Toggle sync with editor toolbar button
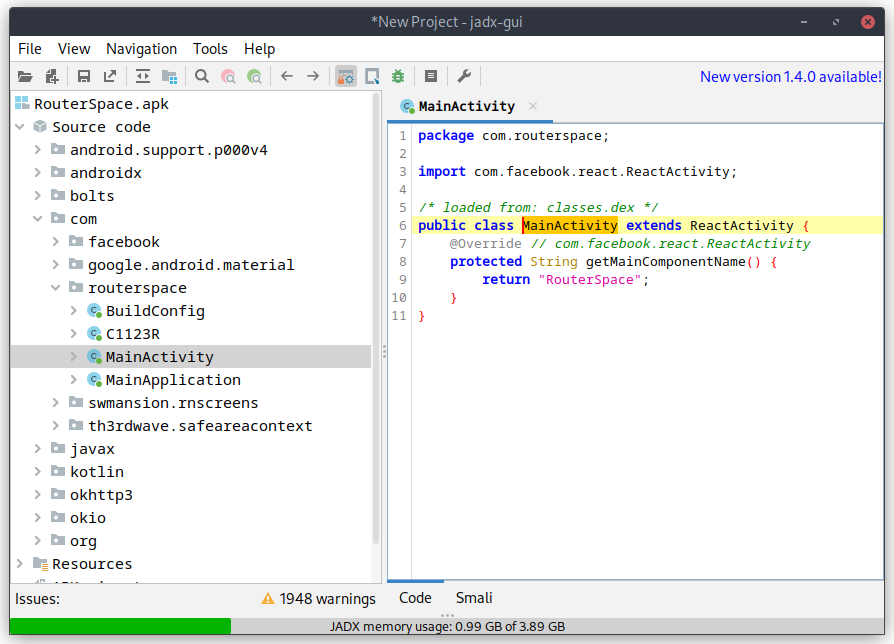Image resolution: width=894 pixels, height=644 pixels. 143,76
